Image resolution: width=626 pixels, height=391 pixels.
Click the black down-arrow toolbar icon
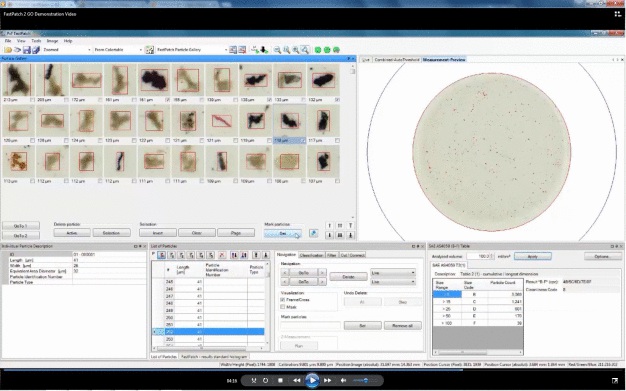pyautogui.click(x=264, y=50)
